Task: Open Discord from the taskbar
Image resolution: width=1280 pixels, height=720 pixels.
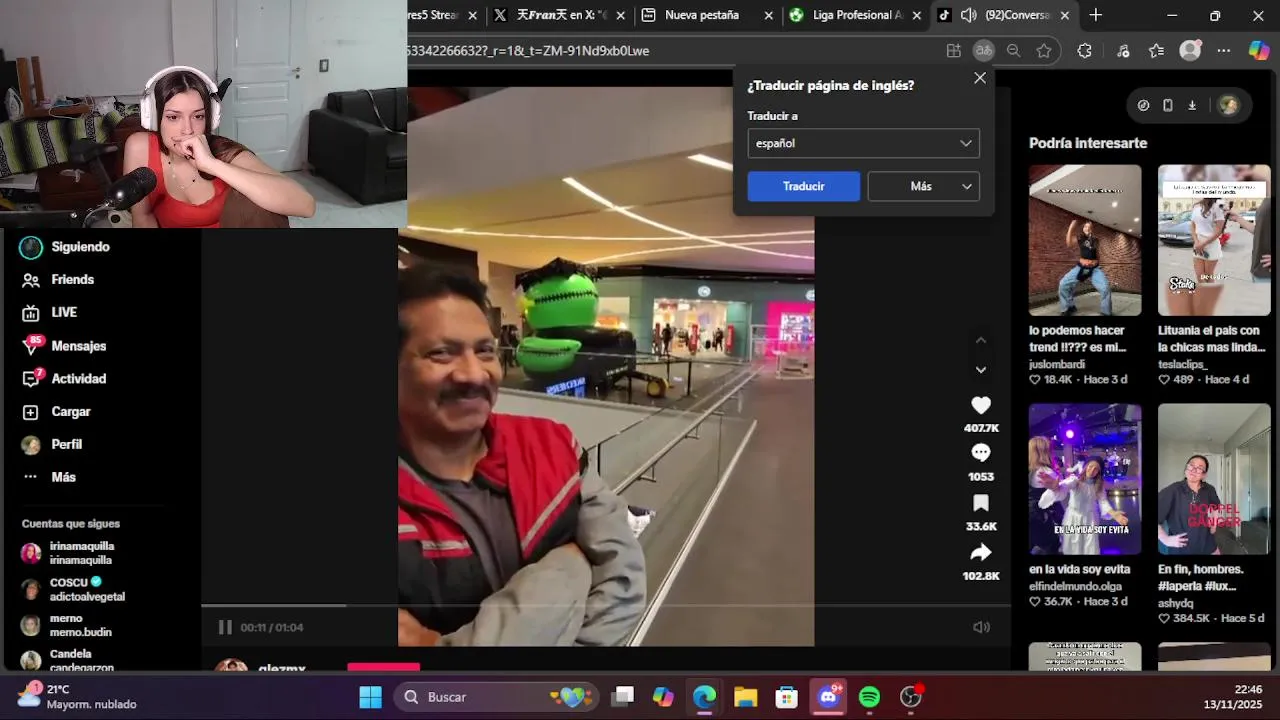Action: coord(828,697)
